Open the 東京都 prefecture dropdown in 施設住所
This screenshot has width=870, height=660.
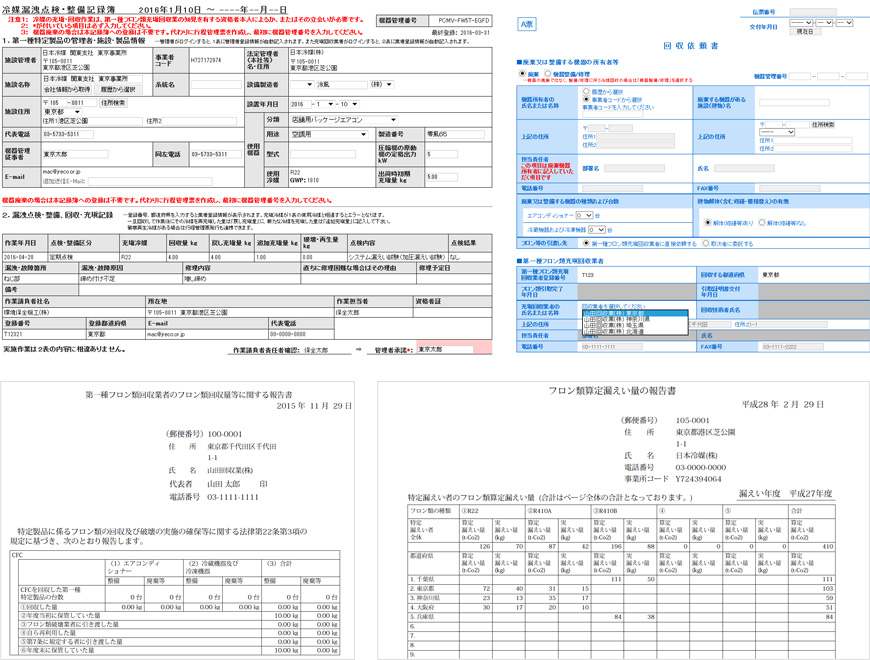pyautogui.click(x=62, y=111)
